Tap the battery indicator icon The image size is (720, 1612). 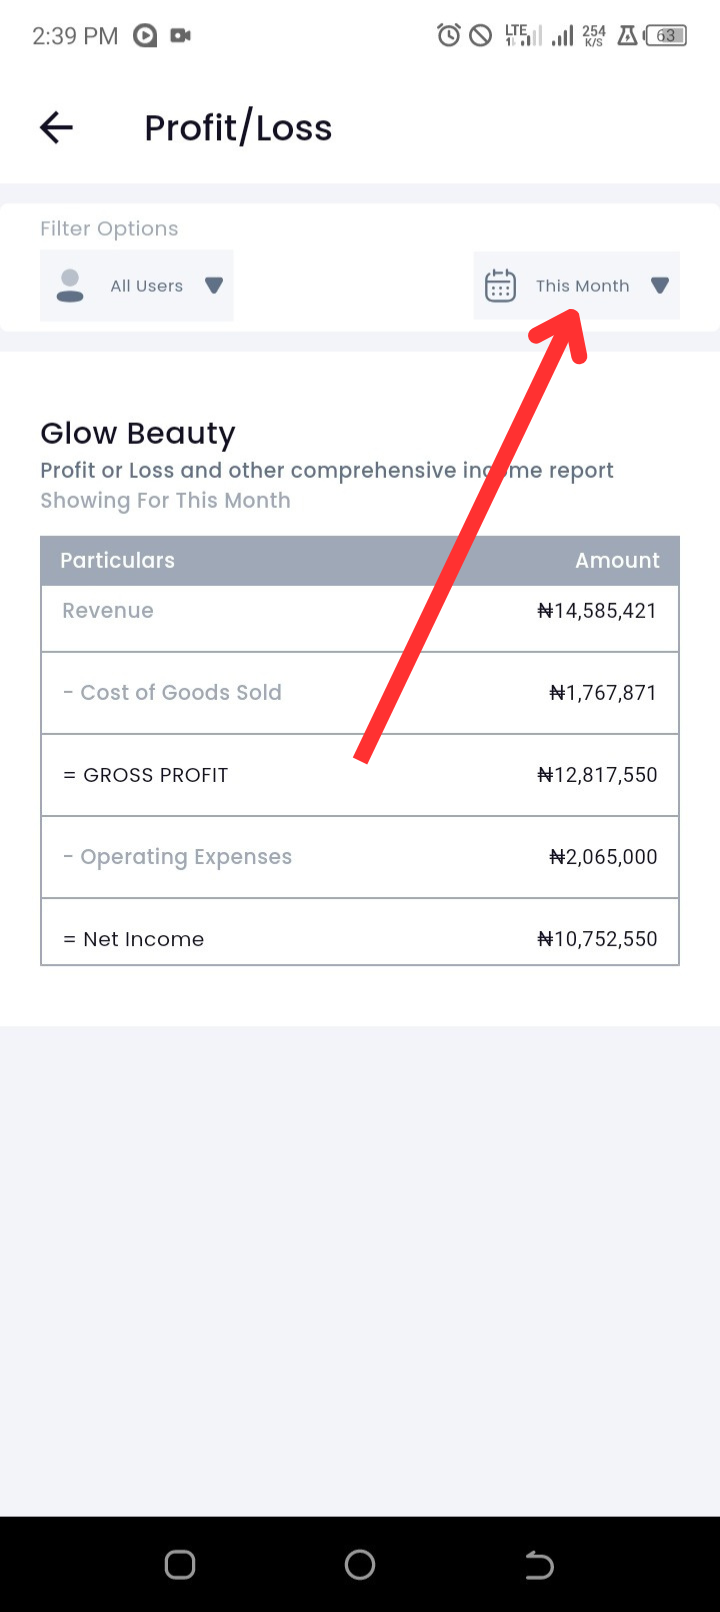(666, 36)
